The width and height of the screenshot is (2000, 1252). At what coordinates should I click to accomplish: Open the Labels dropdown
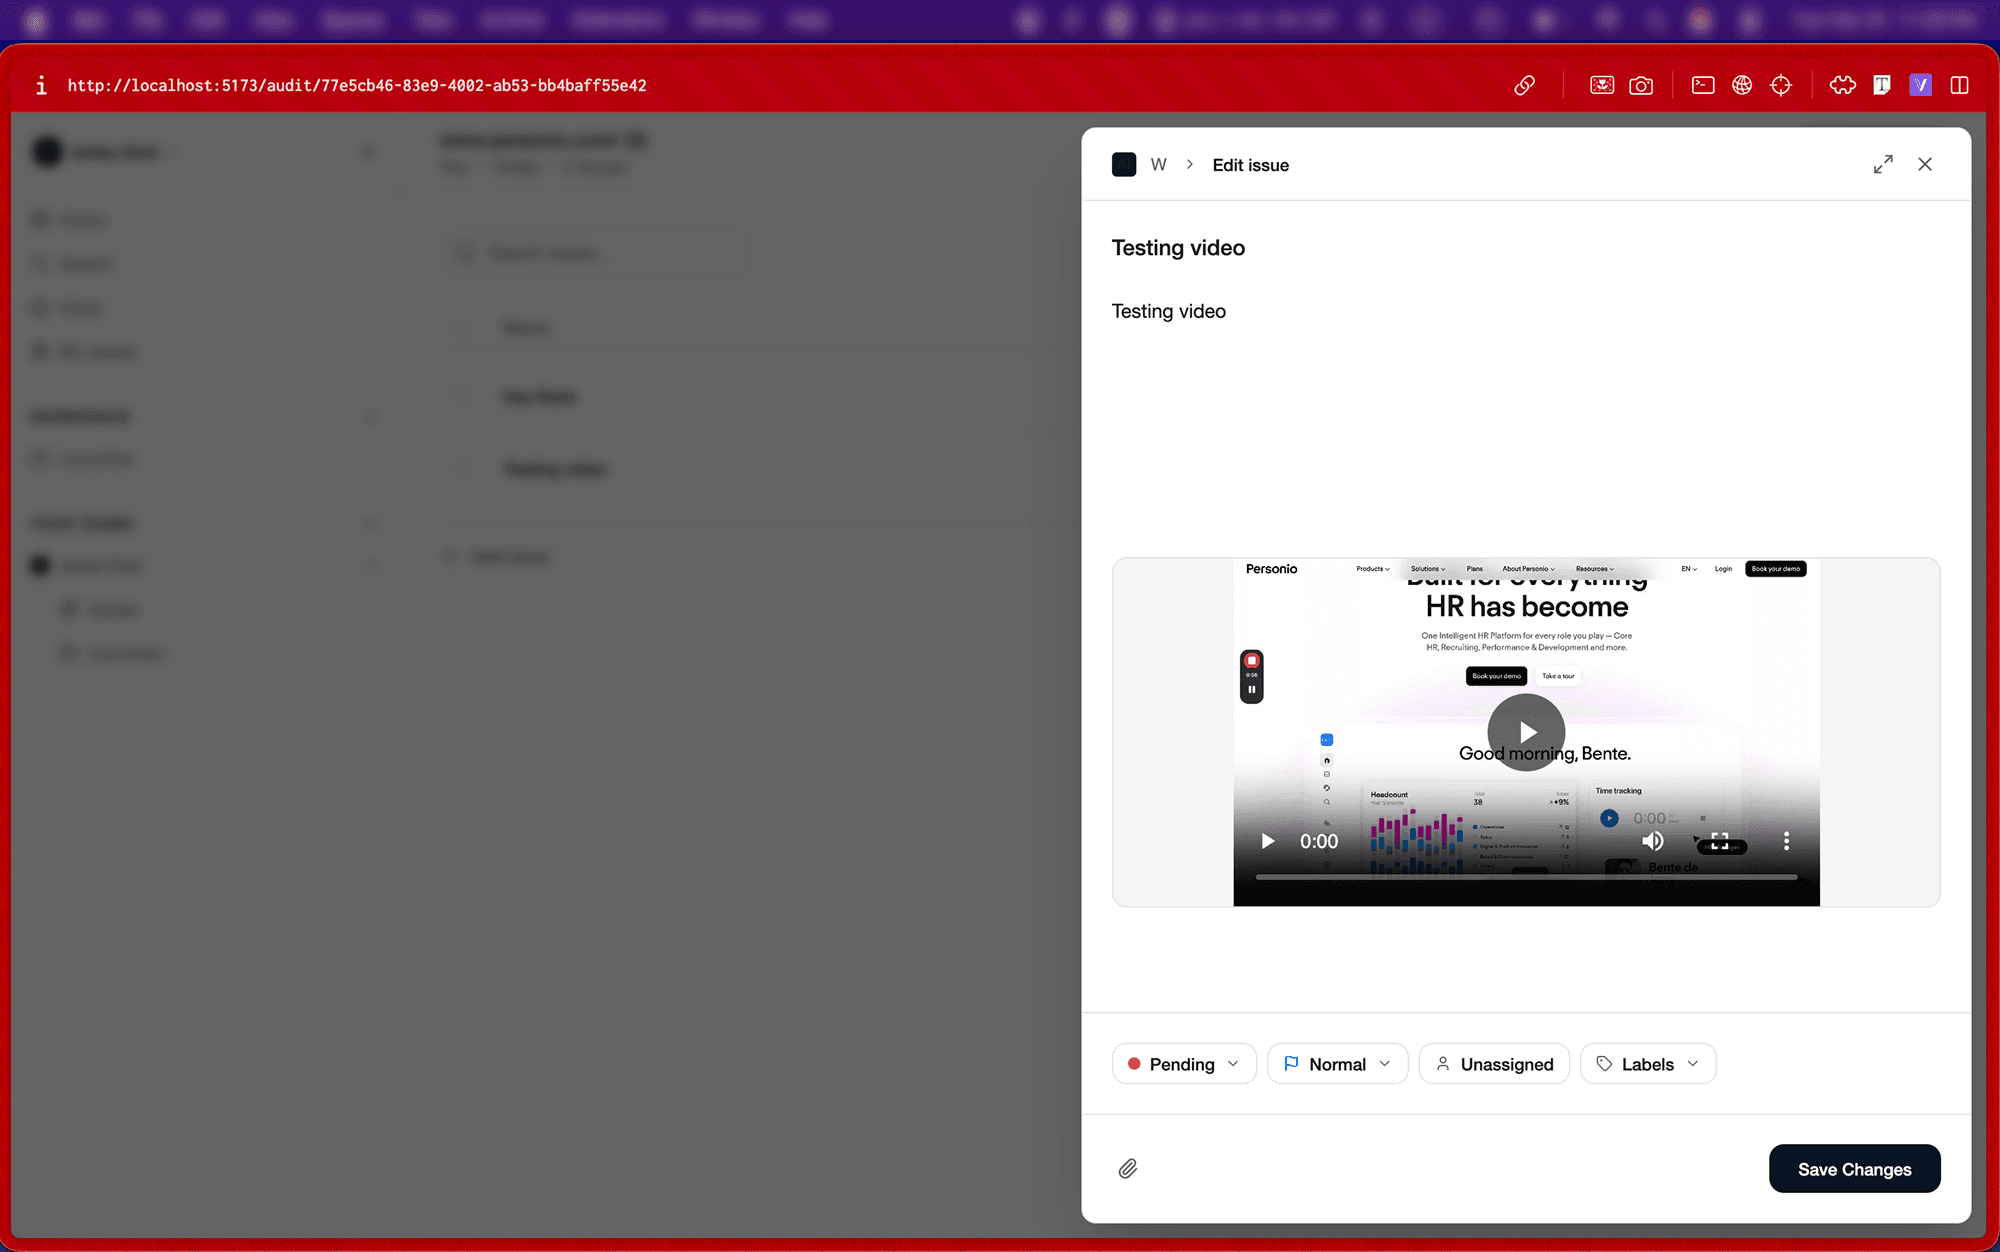point(1648,1064)
